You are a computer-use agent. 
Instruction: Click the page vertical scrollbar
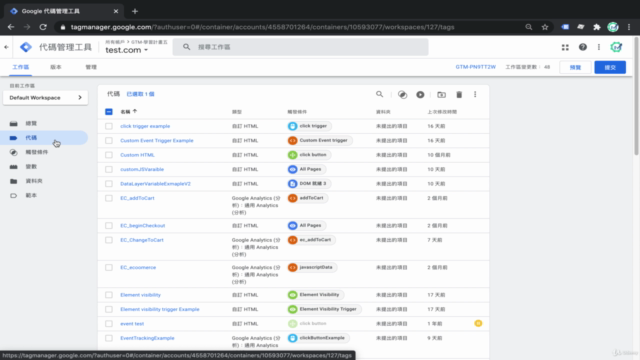pos(636,96)
